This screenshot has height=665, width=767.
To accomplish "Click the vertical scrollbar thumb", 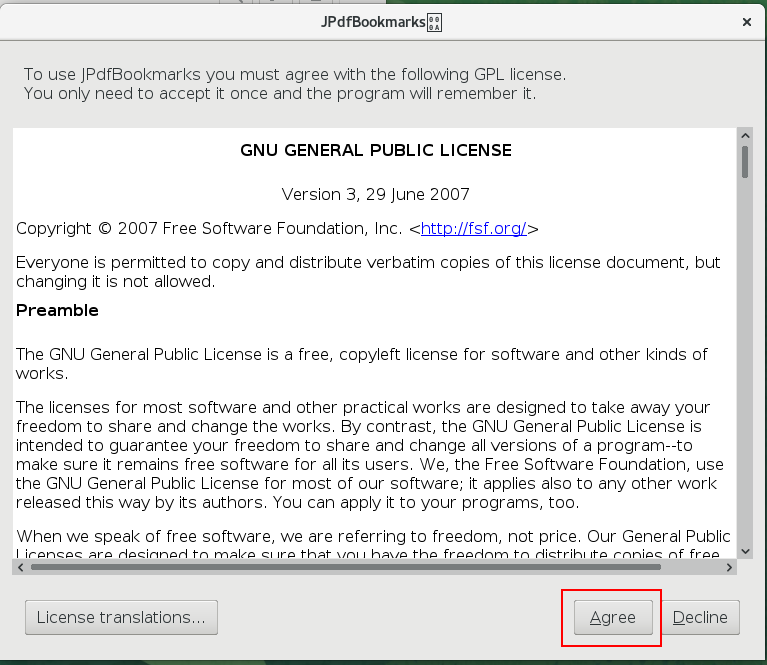I will coord(745,162).
